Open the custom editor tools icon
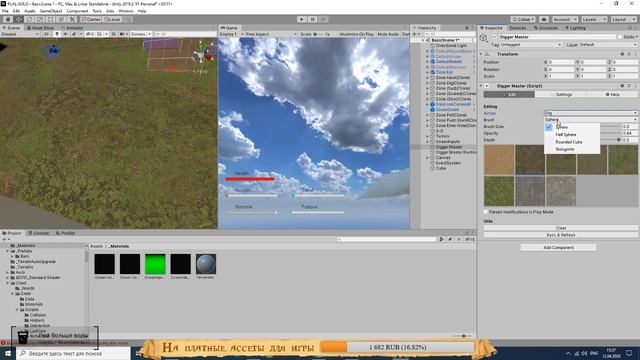 [72, 19]
